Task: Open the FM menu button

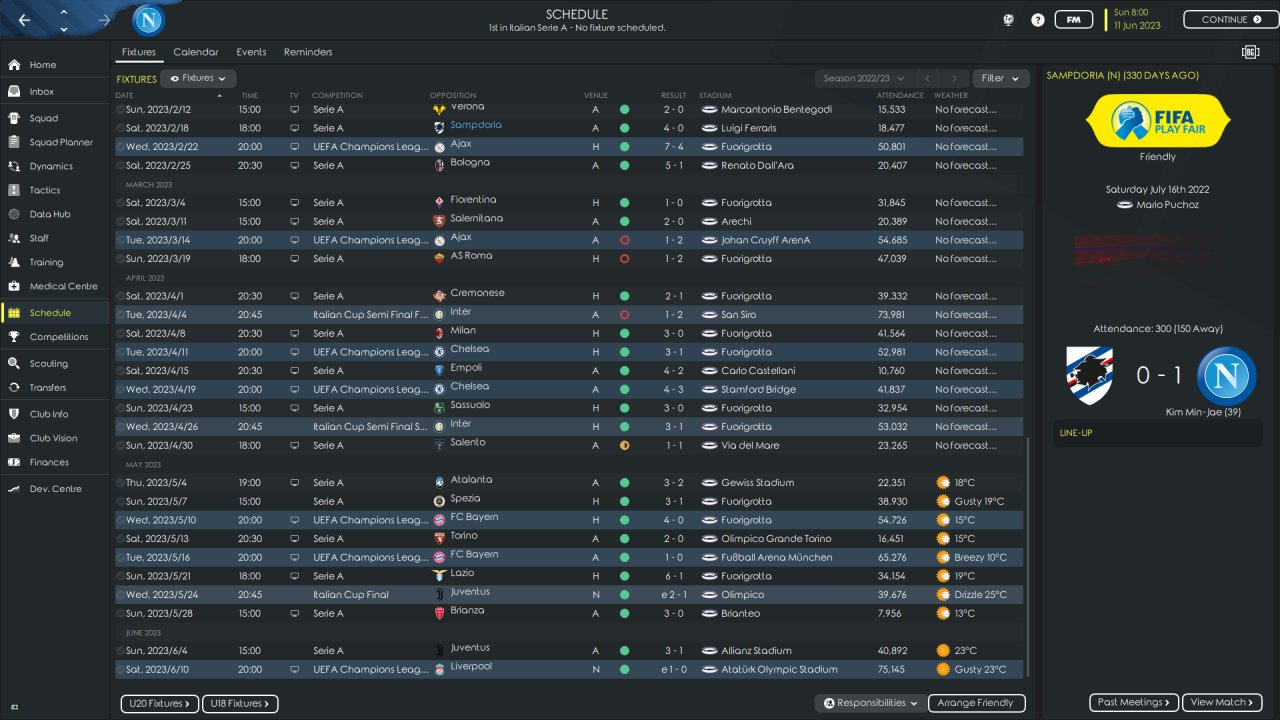Action: 1073,19
